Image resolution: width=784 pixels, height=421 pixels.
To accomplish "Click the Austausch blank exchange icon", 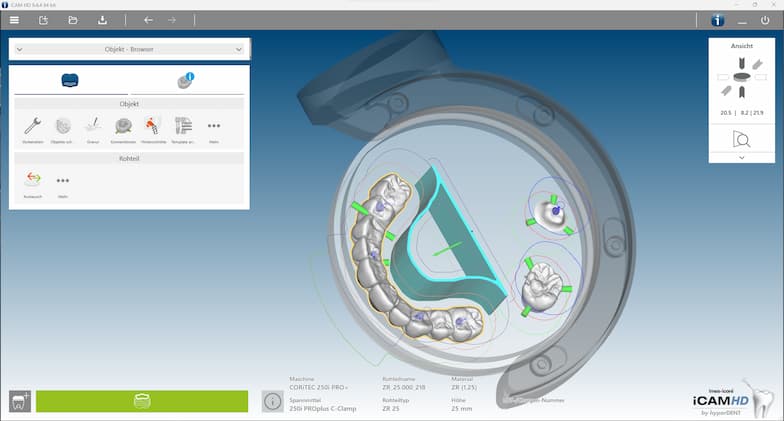I will [x=32, y=180].
